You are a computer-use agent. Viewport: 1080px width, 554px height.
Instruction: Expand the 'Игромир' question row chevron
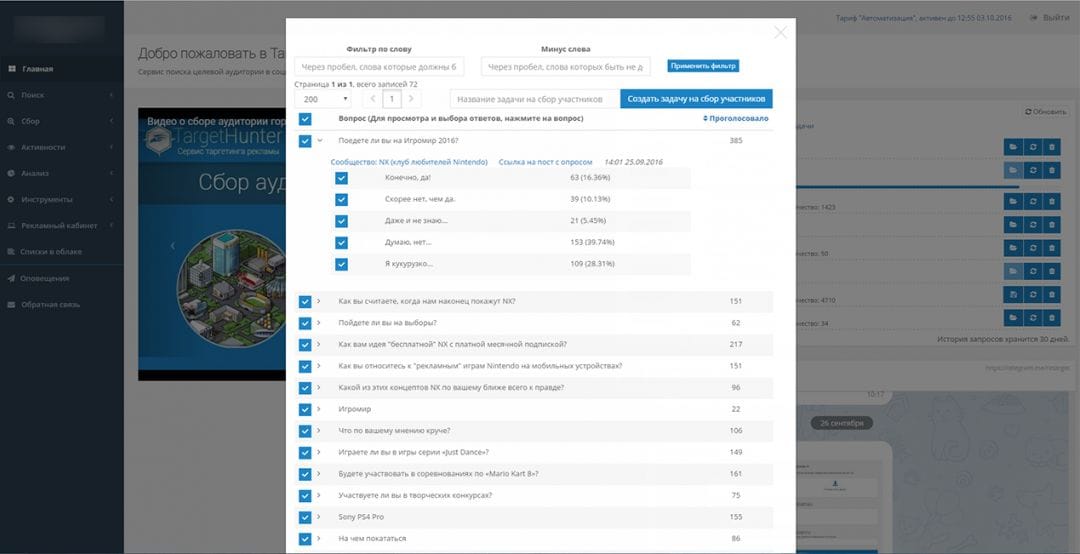point(319,409)
